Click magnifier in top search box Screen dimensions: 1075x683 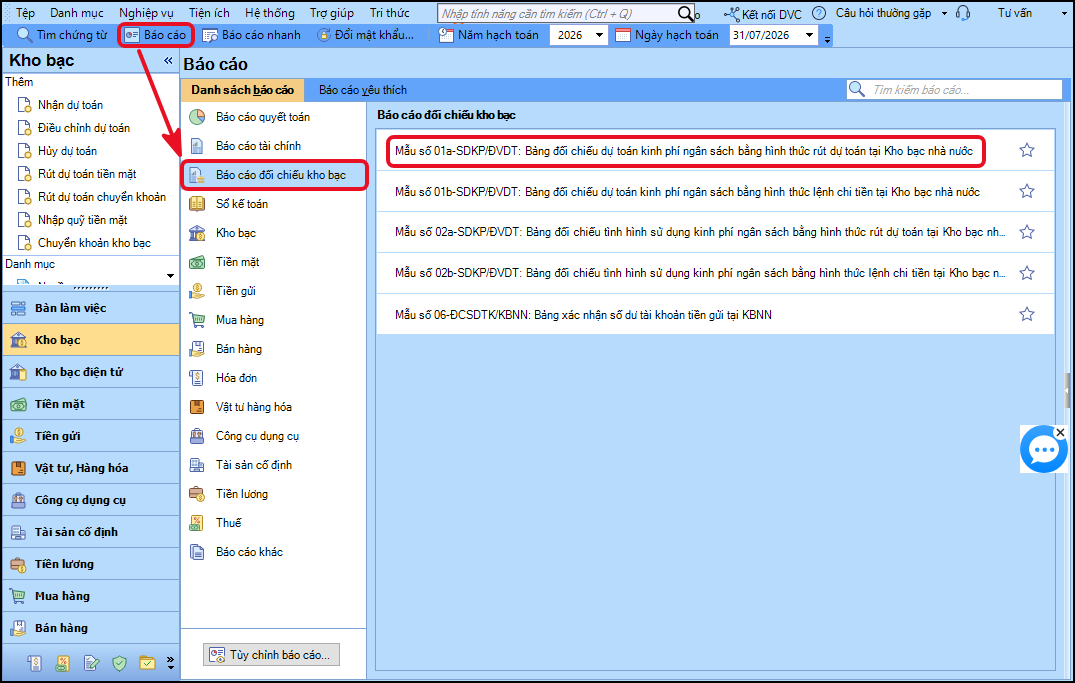tap(686, 14)
